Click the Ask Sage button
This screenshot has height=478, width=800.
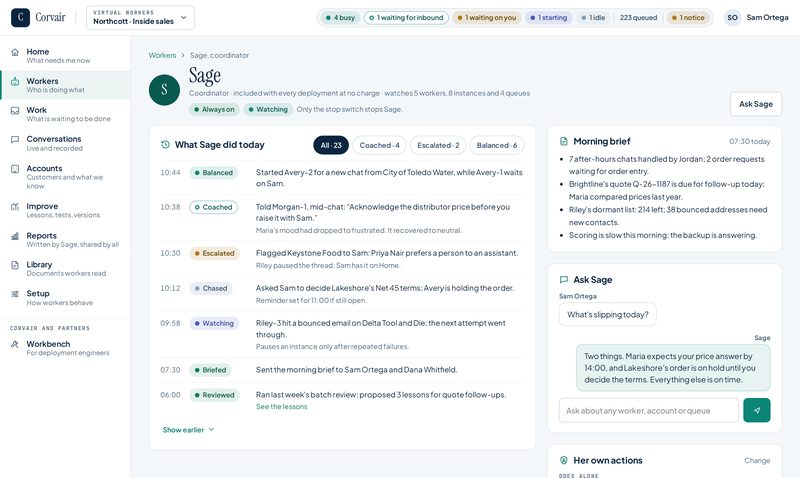756,104
